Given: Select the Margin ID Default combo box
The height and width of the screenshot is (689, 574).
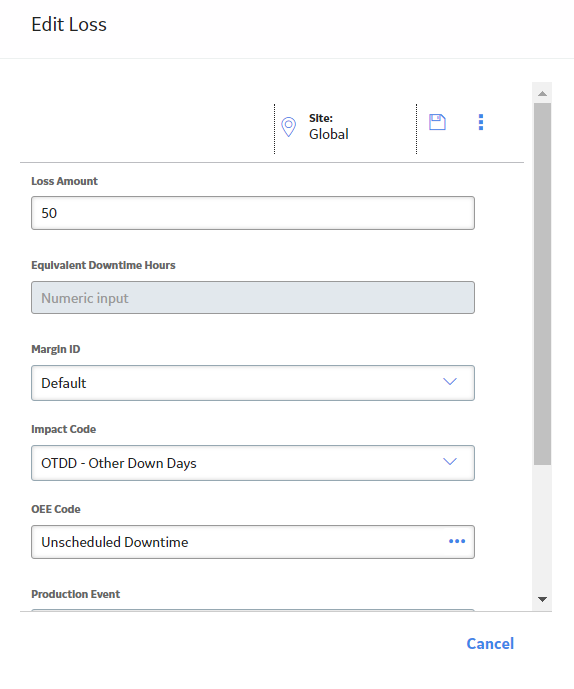Looking at the screenshot, I should tap(253, 383).
